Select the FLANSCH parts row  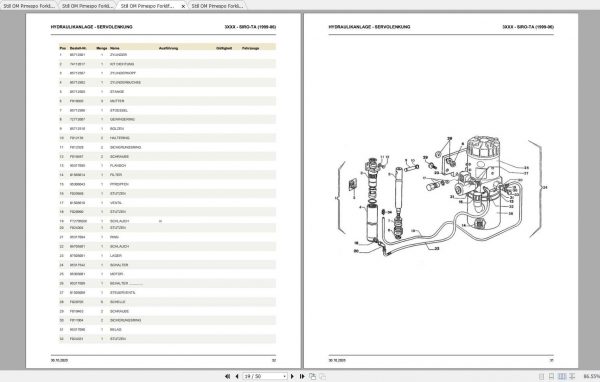click(167, 166)
